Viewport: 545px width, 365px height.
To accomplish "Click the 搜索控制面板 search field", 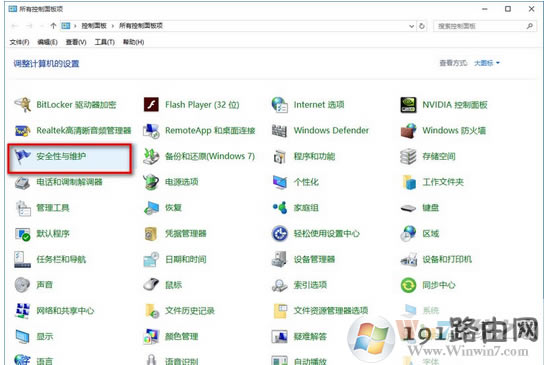I will click(x=484, y=26).
